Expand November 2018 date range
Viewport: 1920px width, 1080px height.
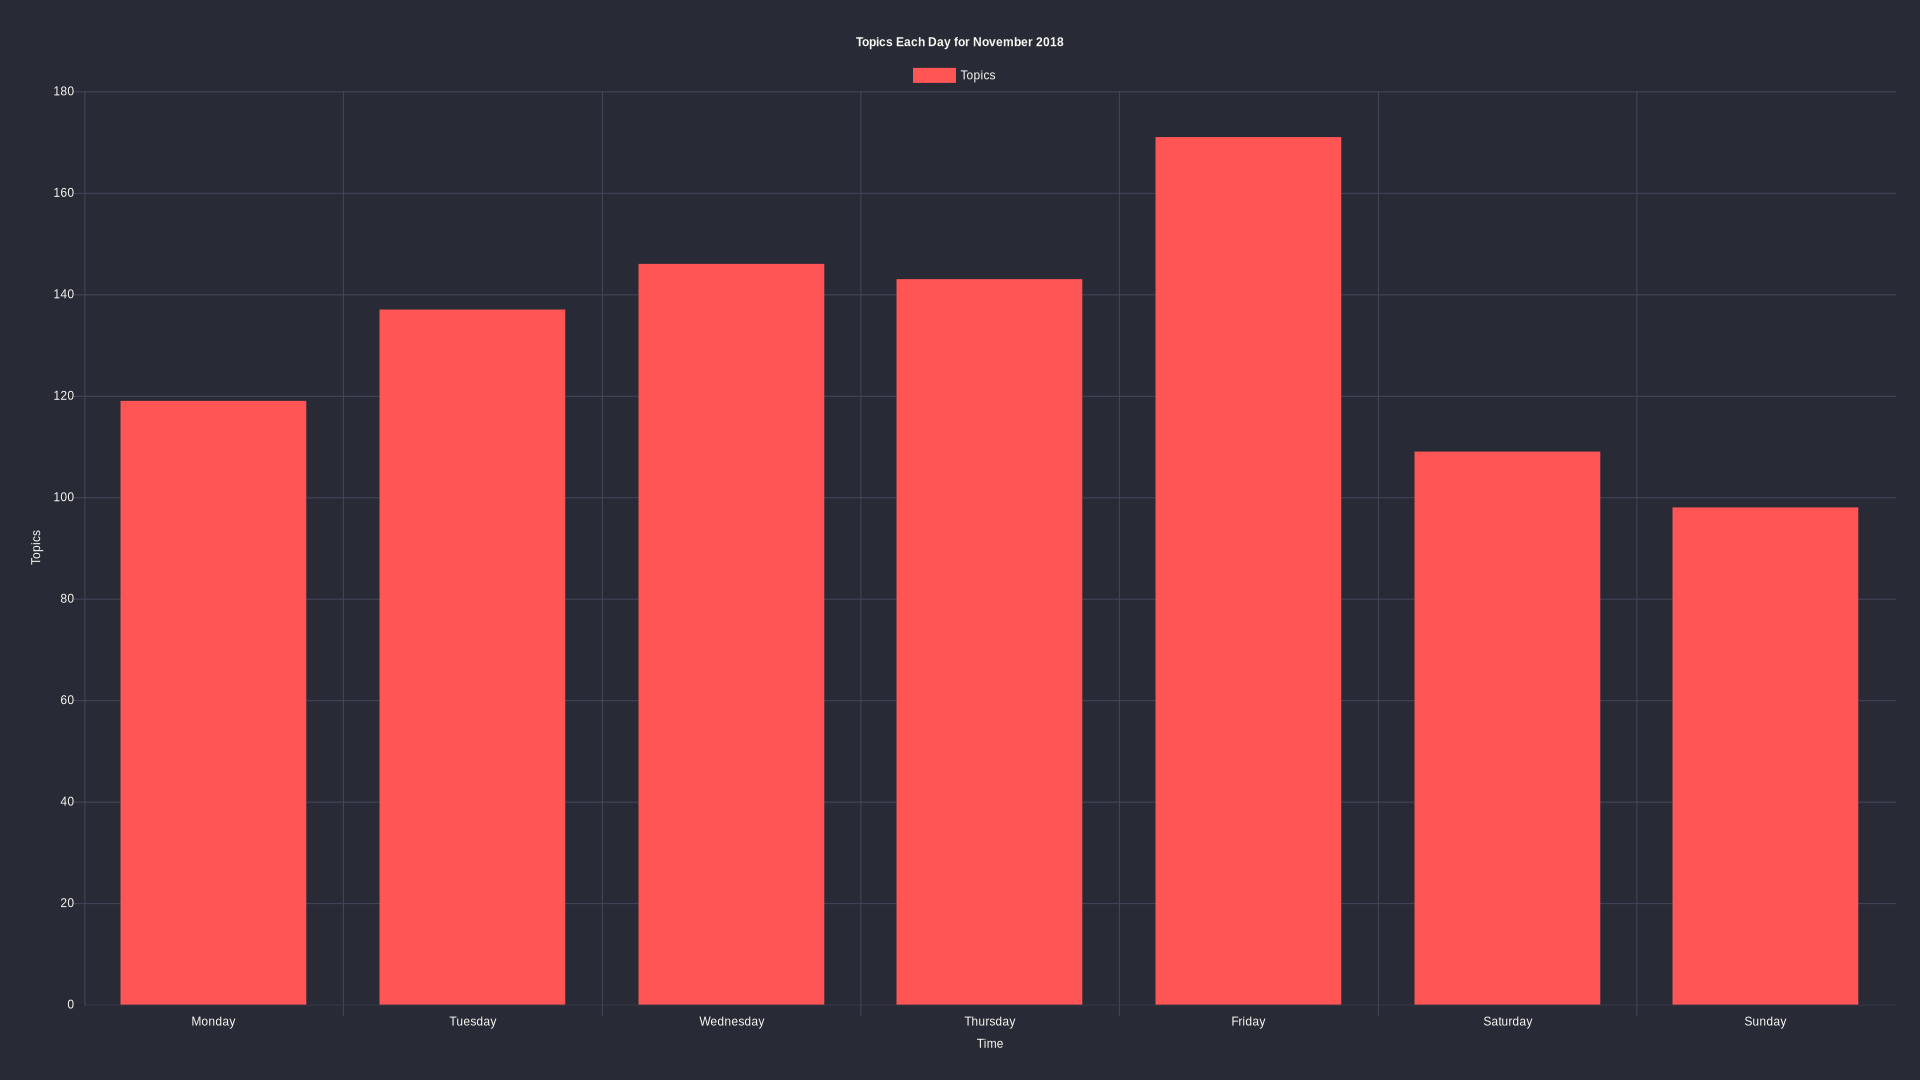(x=1021, y=42)
